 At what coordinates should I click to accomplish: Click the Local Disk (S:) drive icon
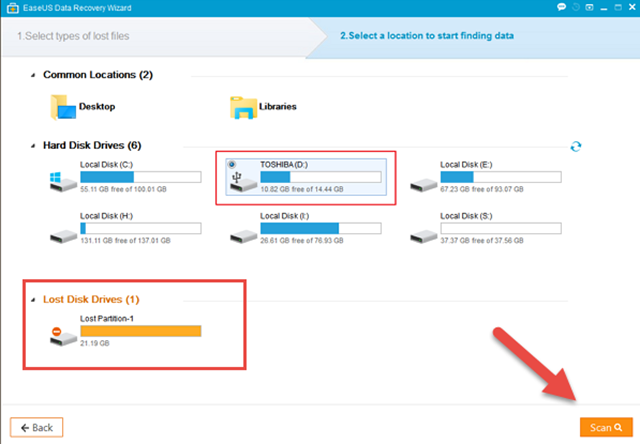(x=424, y=236)
